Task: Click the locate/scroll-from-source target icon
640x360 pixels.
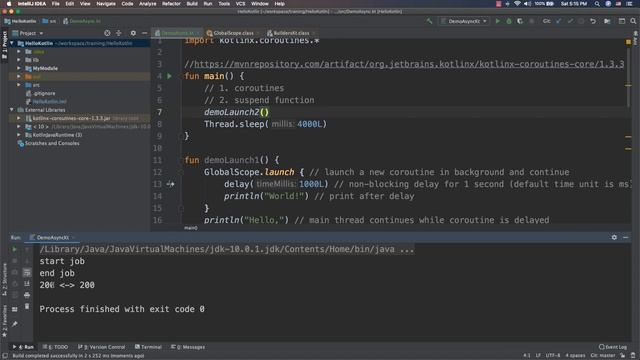Action: (107, 33)
